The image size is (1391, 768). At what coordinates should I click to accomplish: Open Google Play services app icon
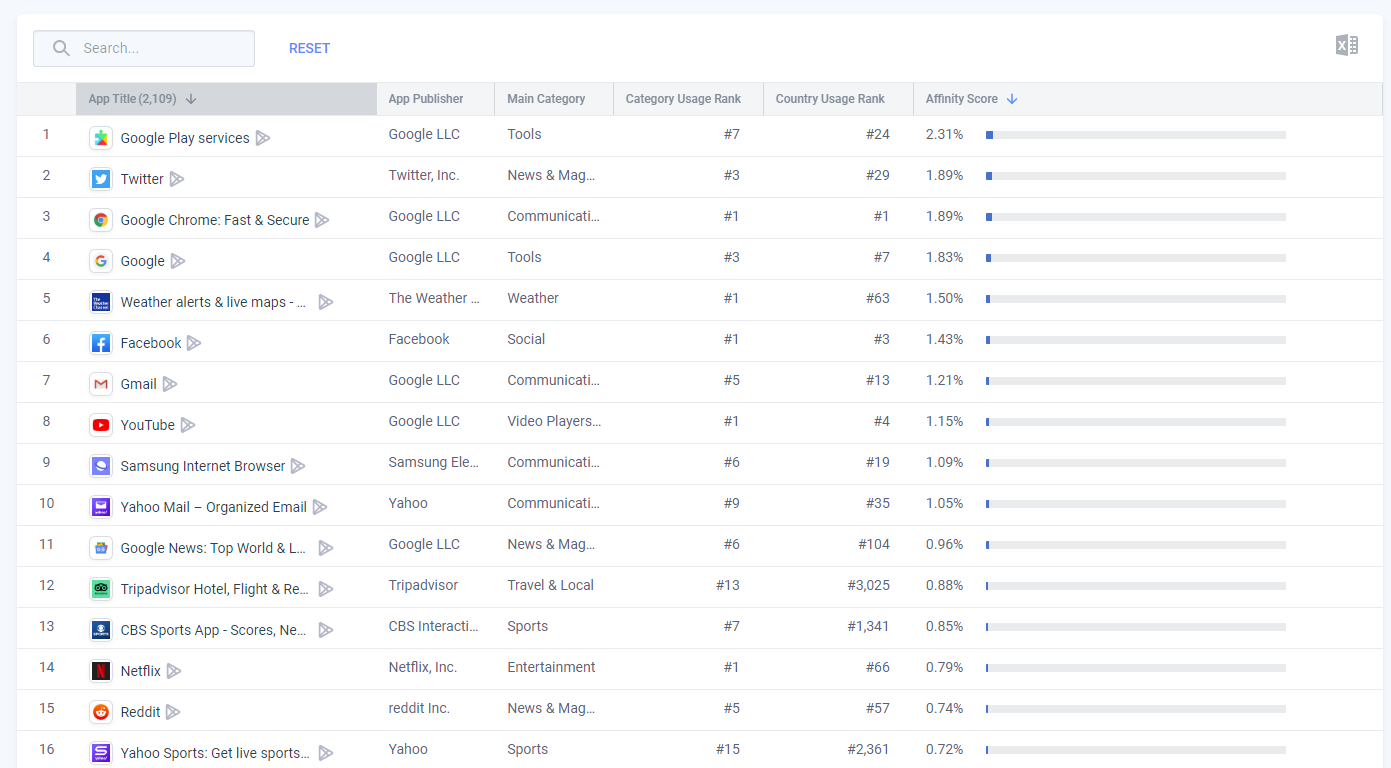pyautogui.click(x=100, y=138)
